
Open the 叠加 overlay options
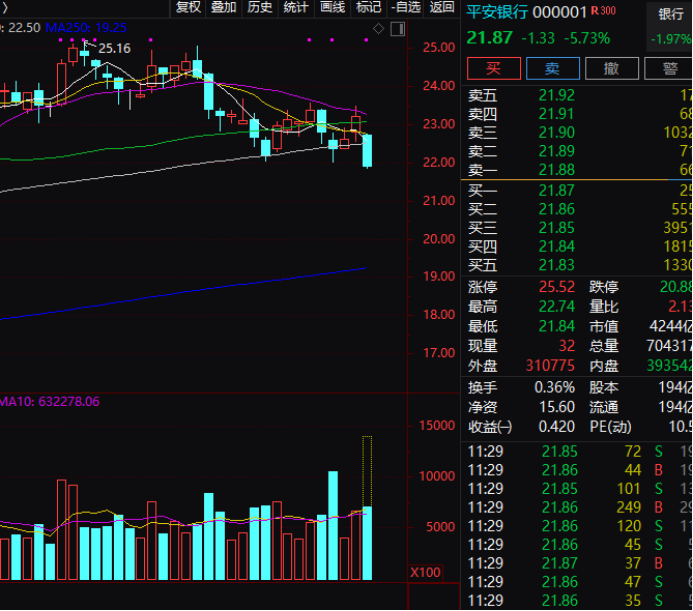click(224, 8)
